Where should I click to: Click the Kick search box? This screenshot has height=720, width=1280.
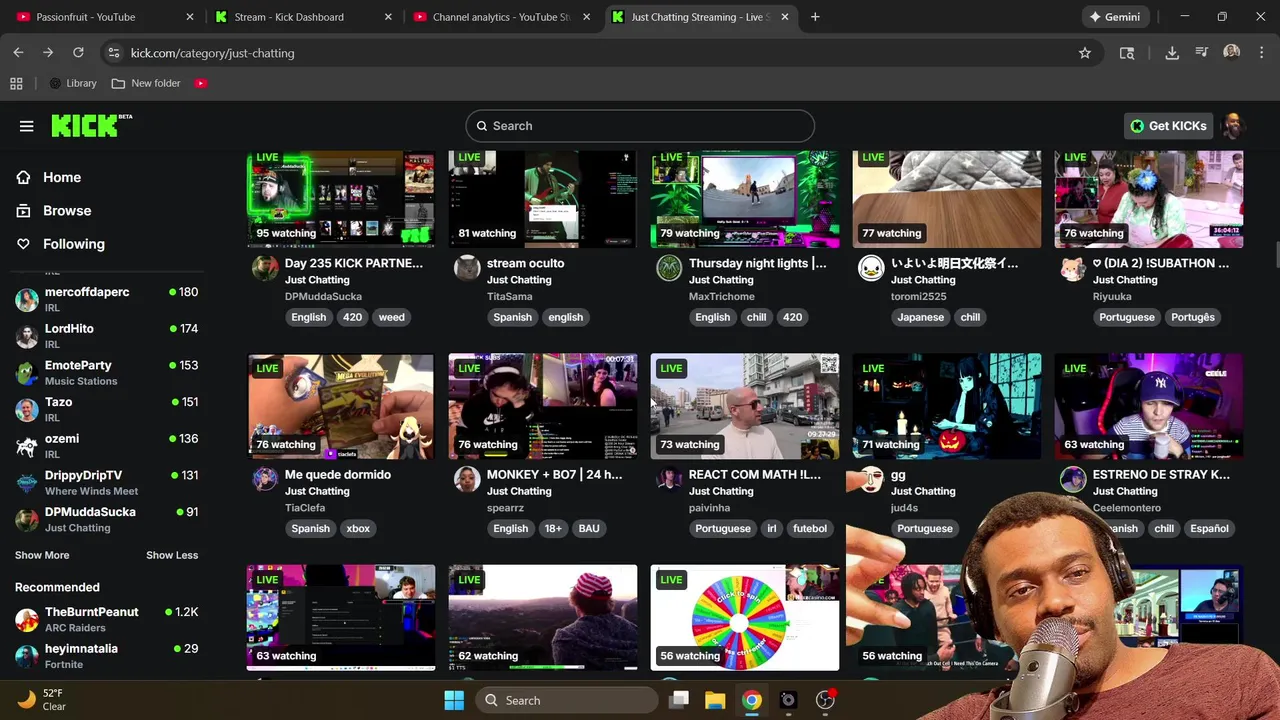pyautogui.click(x=640, y=126)
